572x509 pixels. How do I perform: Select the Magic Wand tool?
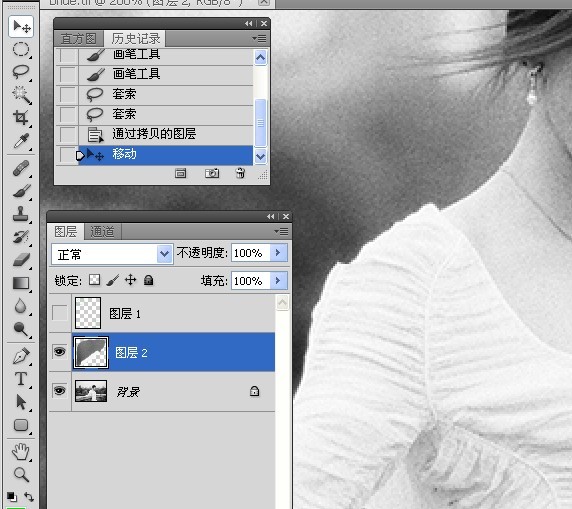(x=21, y=95)
